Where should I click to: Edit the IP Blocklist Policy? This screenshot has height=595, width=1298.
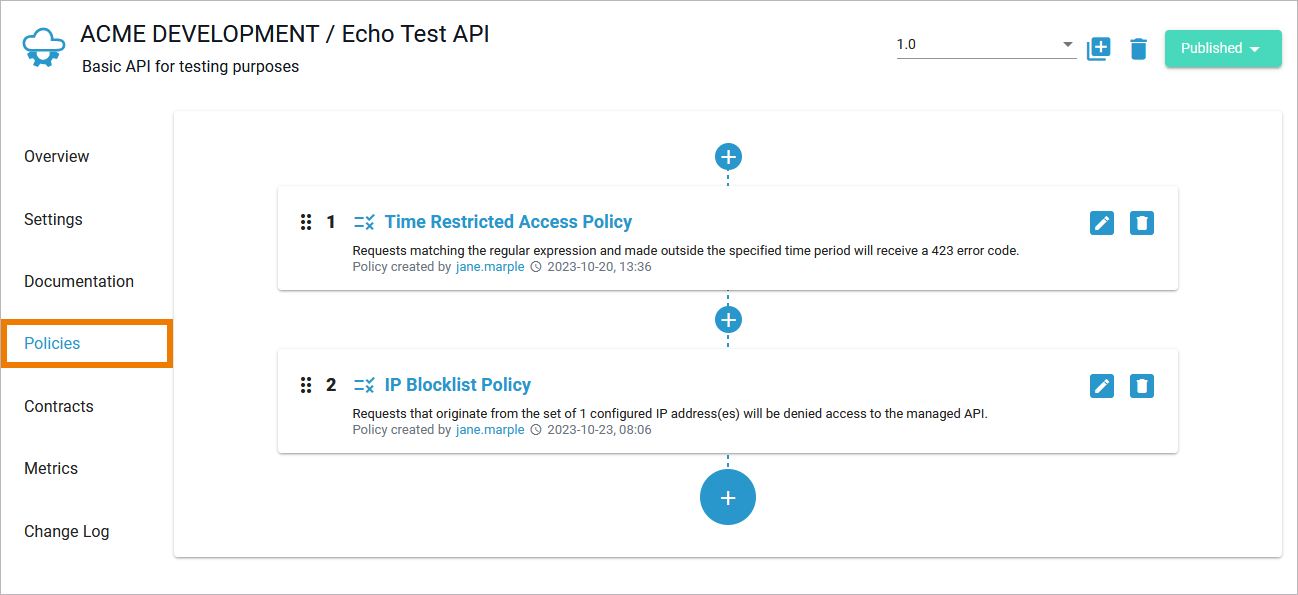pos(1101,386)
